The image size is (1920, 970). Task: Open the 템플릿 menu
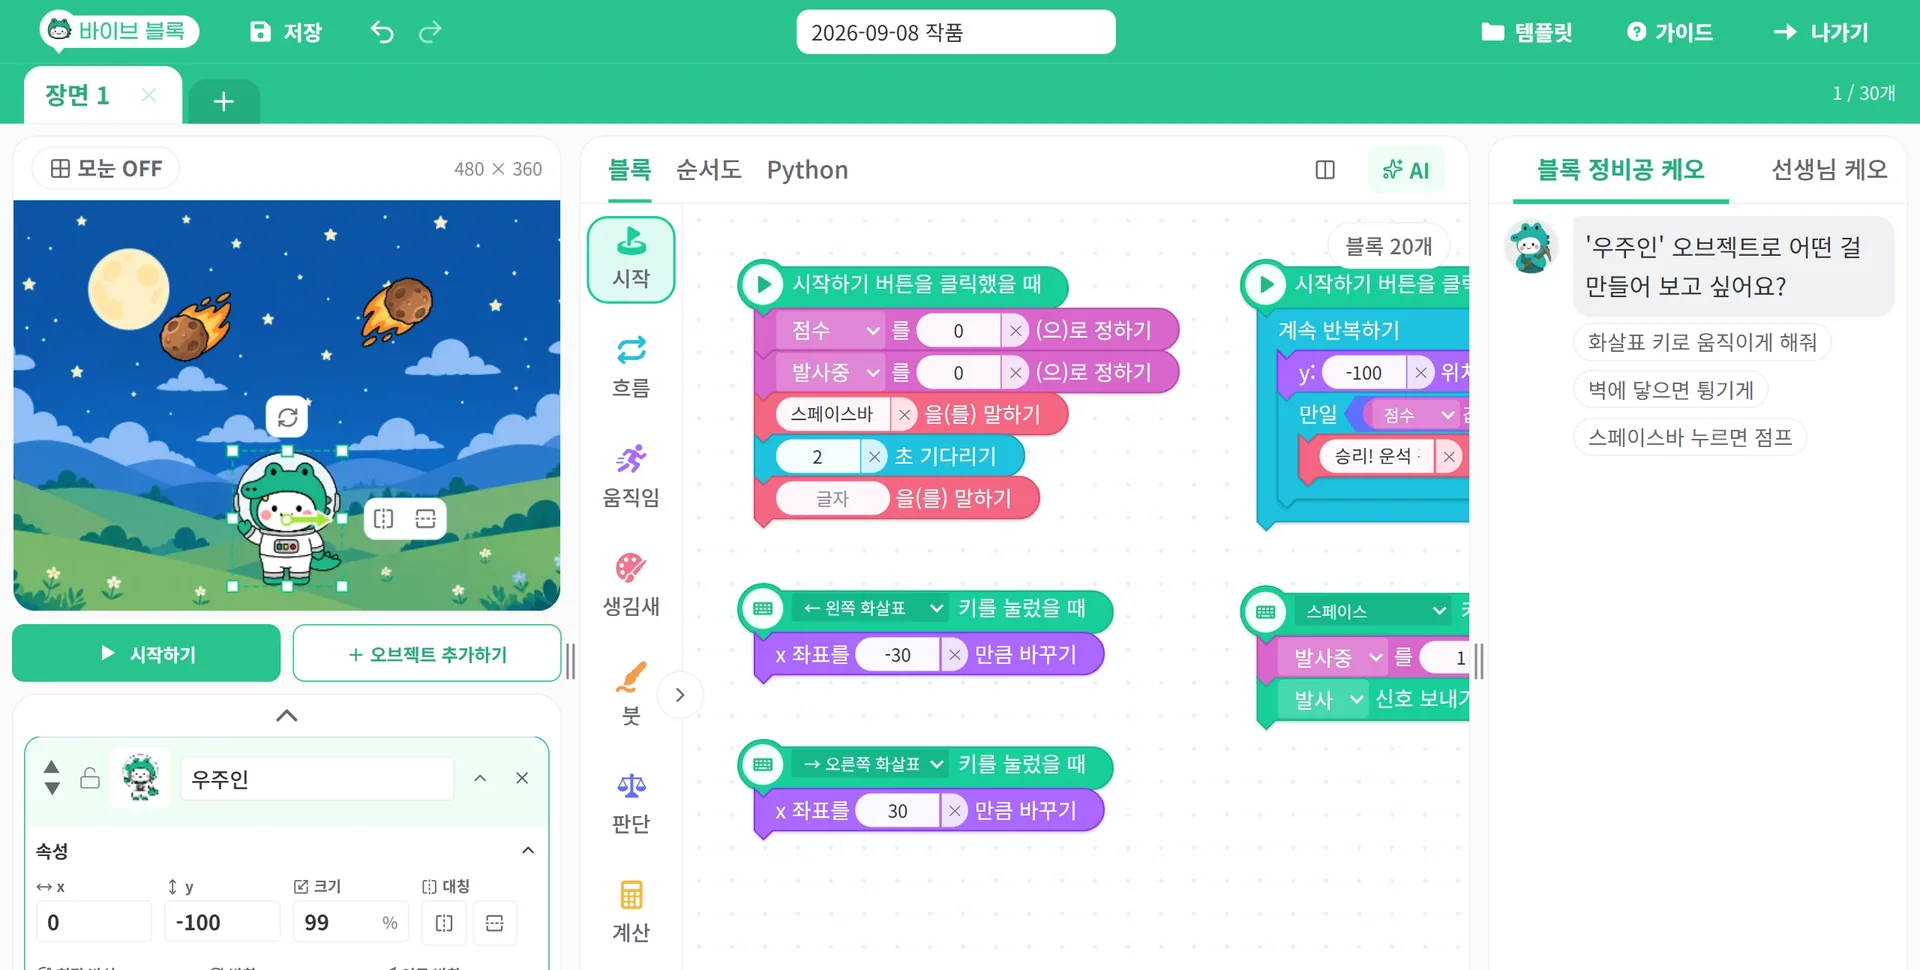(1527, 32)
